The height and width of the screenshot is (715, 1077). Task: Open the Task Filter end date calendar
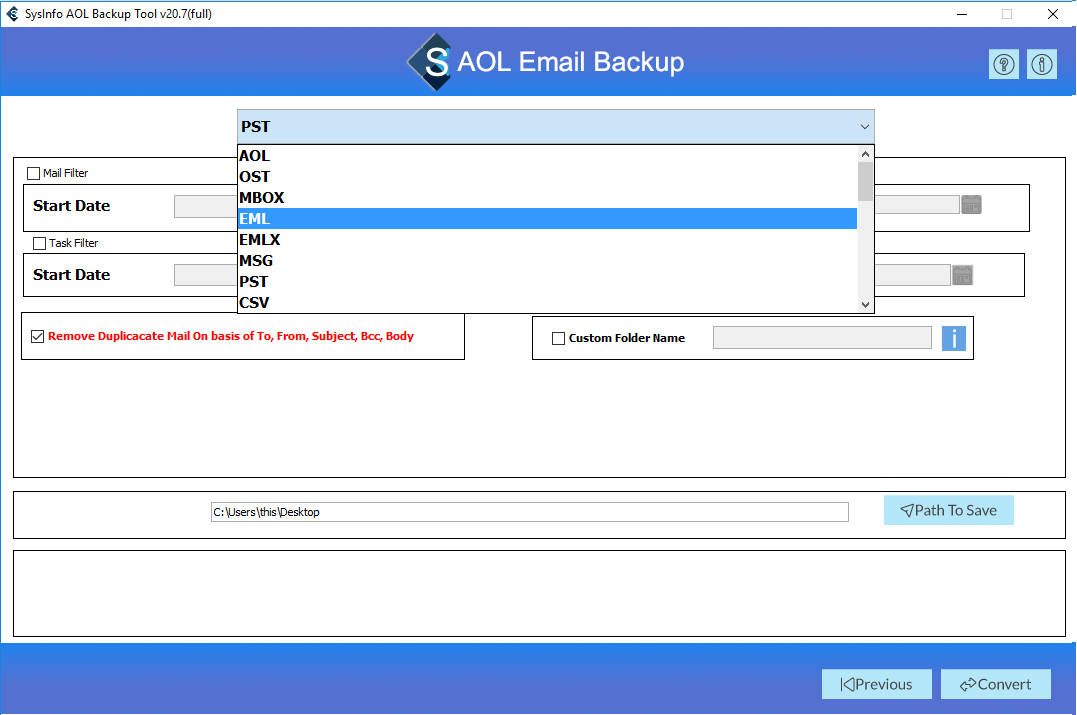[x=962, y=275]
